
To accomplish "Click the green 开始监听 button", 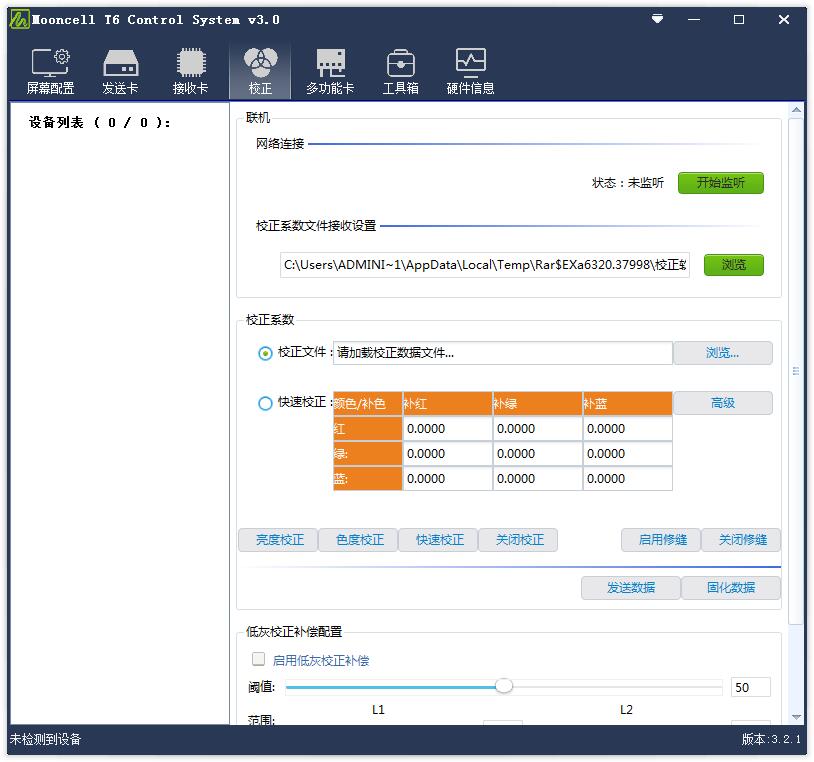I will [x=721, y=183].
